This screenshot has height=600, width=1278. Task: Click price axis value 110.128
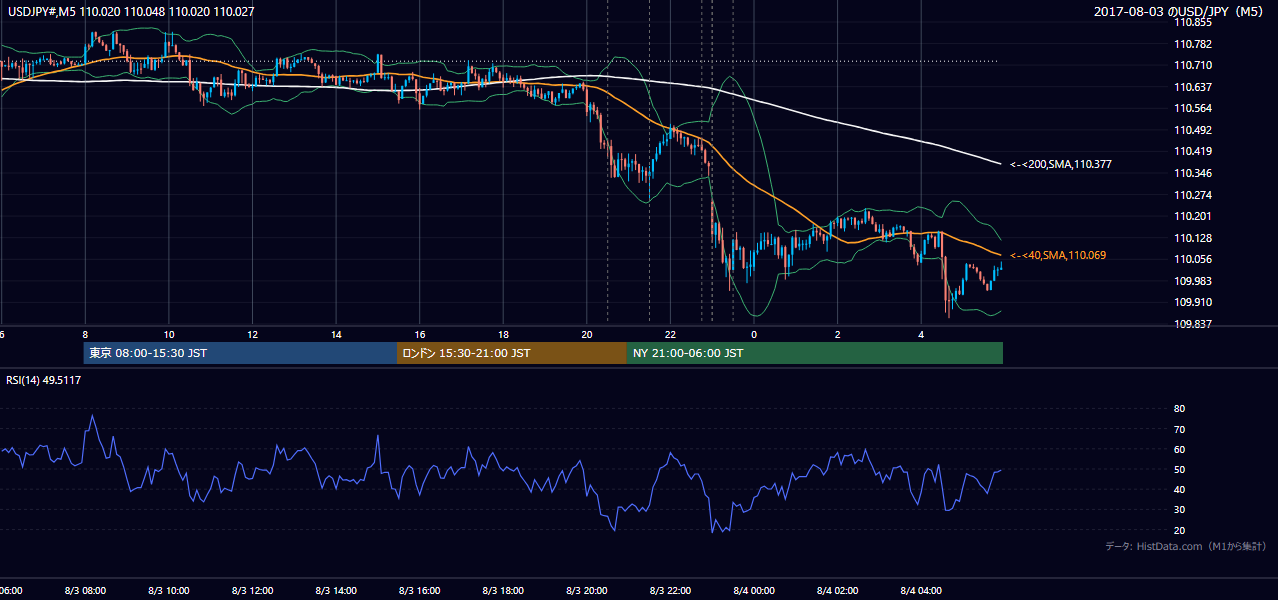pos(1194,238)
